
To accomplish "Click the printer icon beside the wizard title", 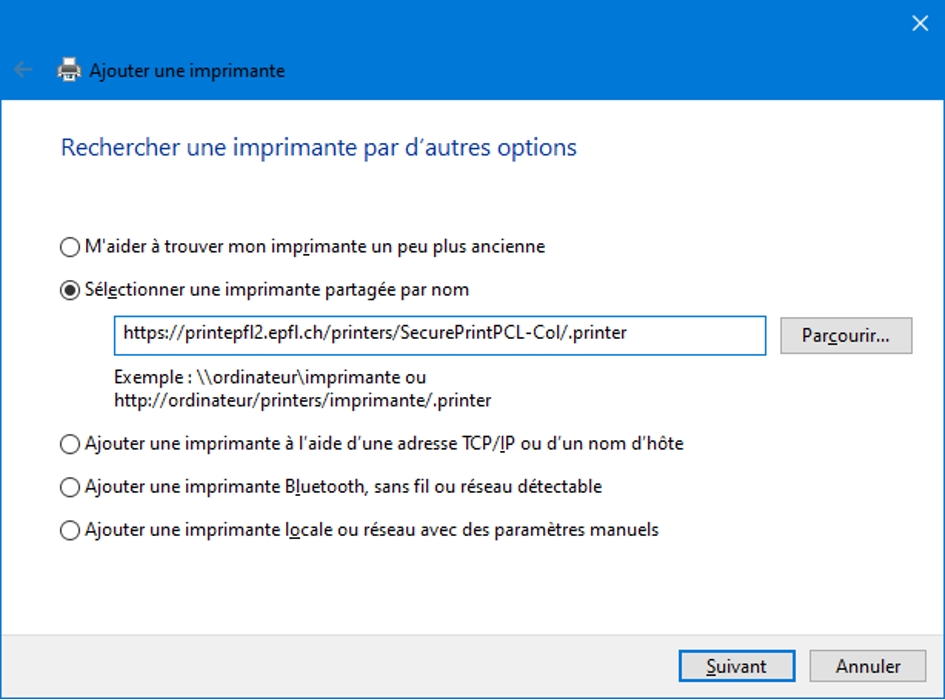I will tap(69, 70).
